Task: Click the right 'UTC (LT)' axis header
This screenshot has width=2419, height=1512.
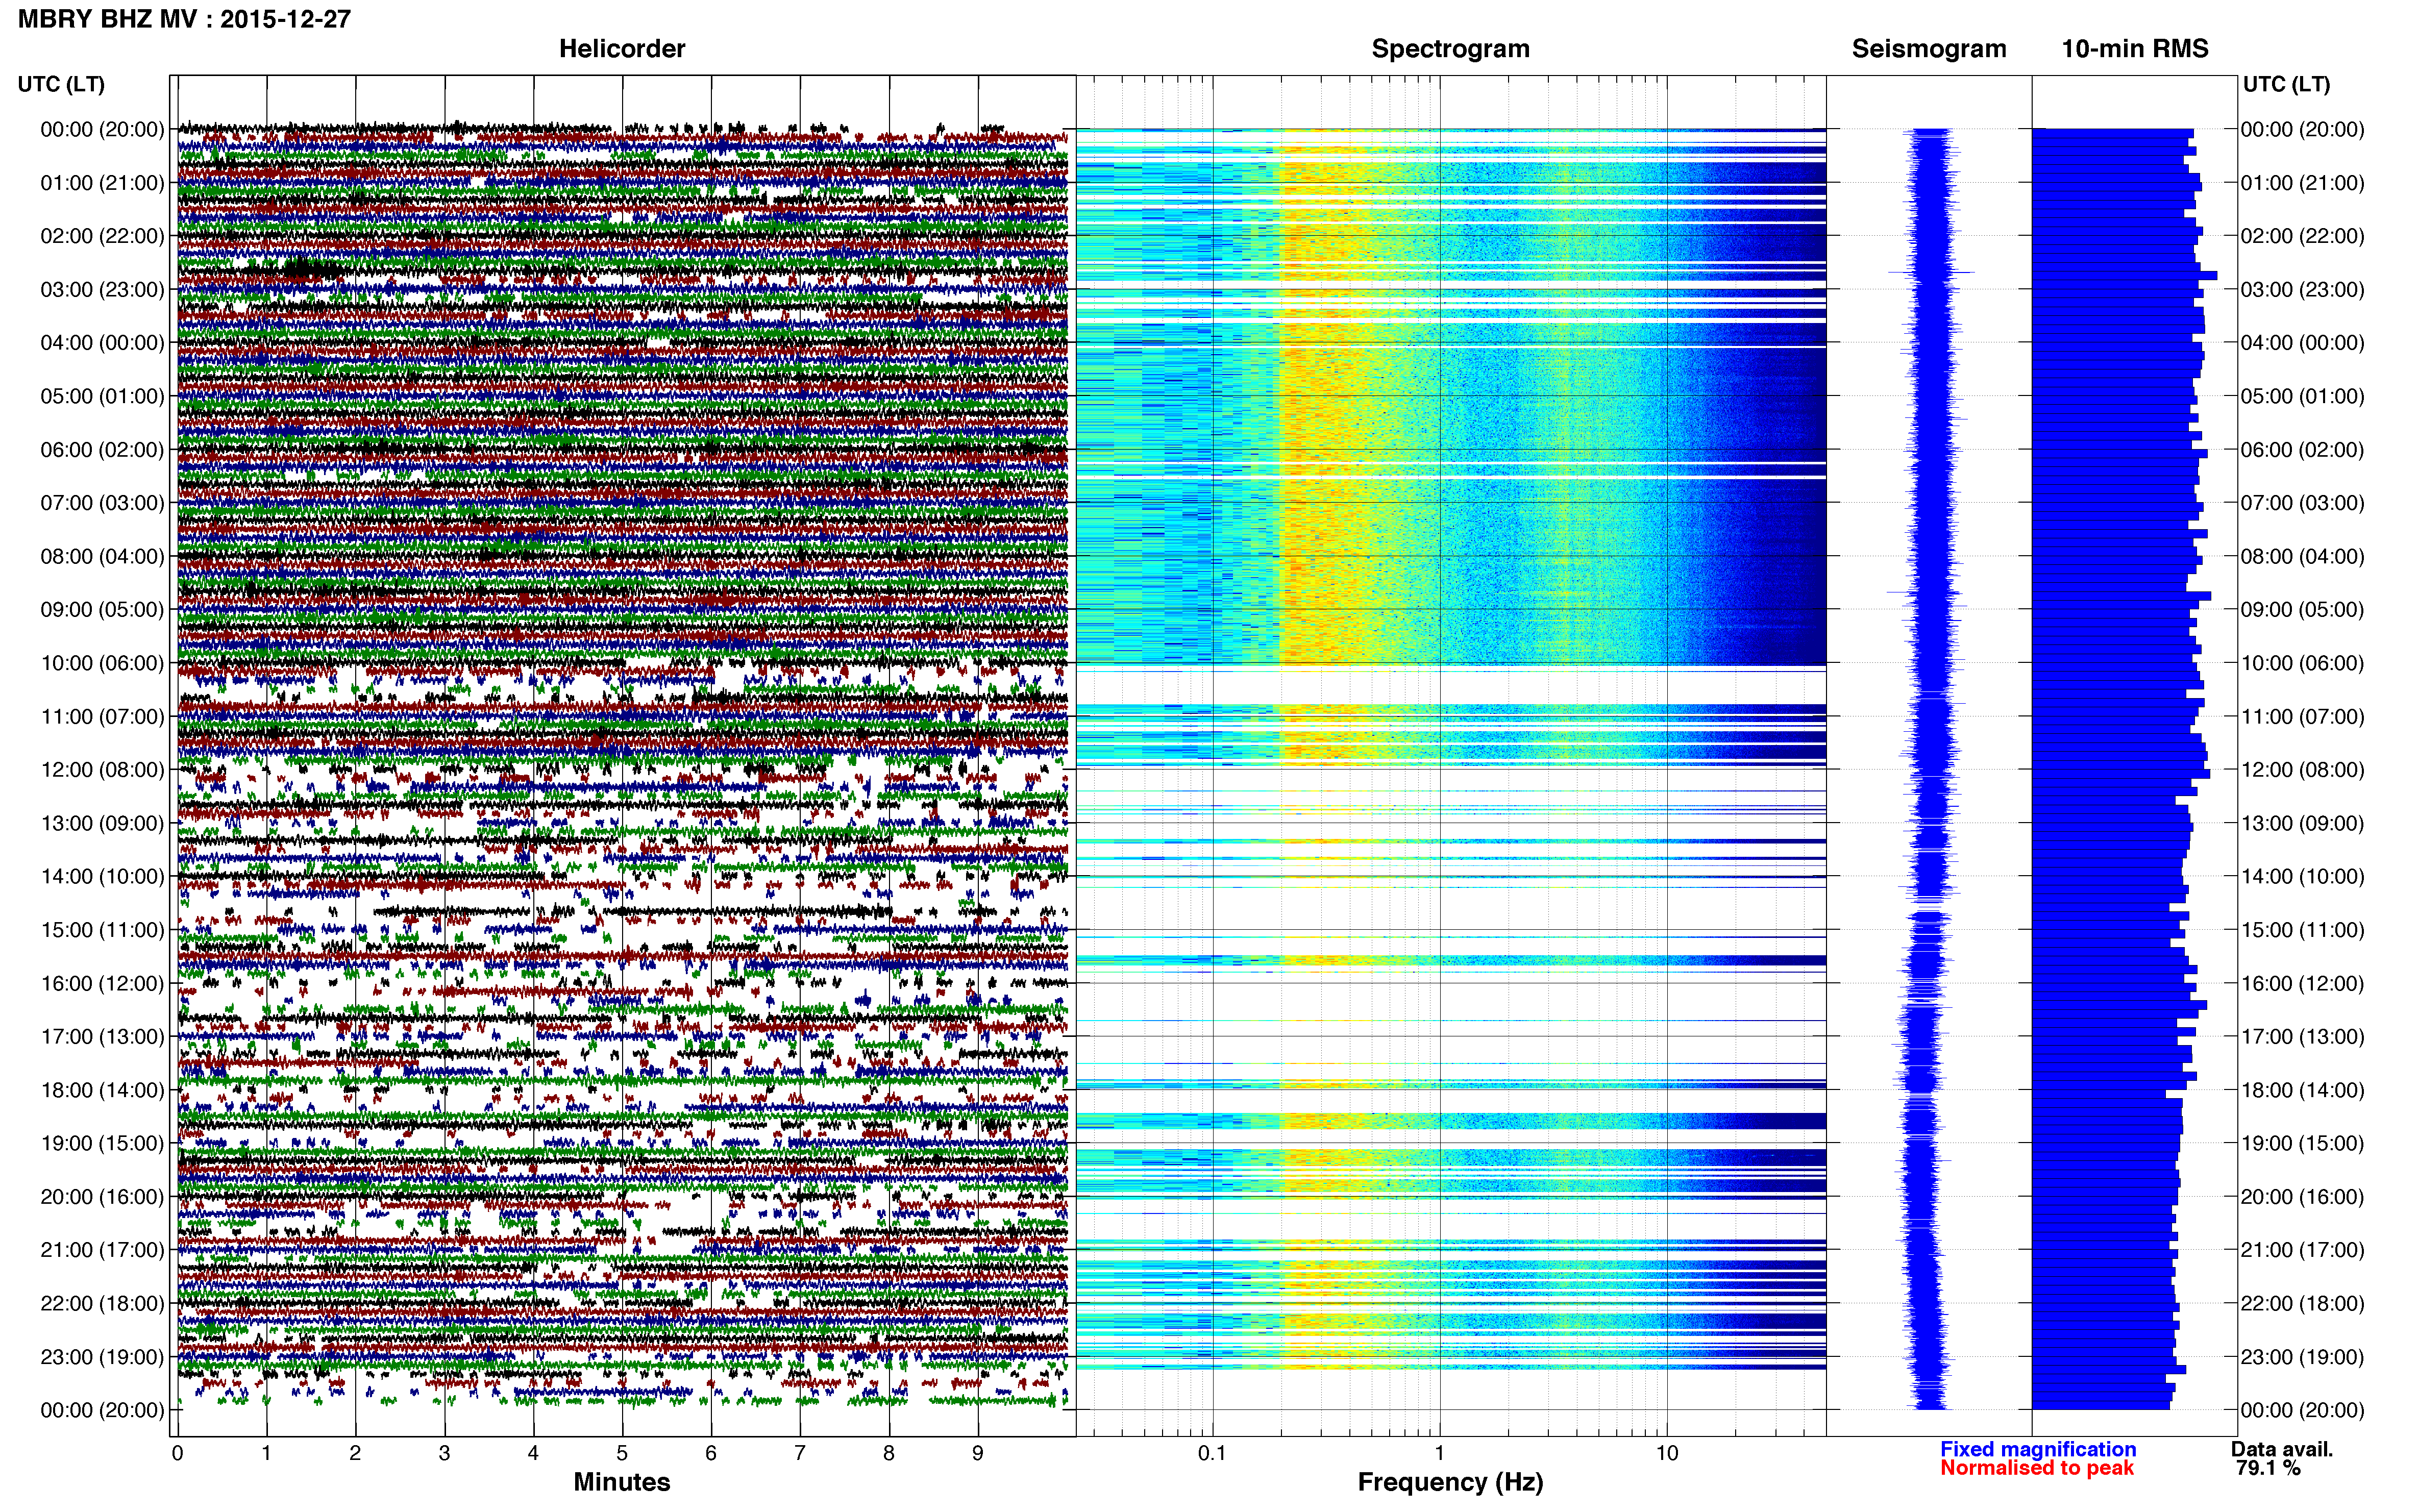Action: [x=2285, y=85]
